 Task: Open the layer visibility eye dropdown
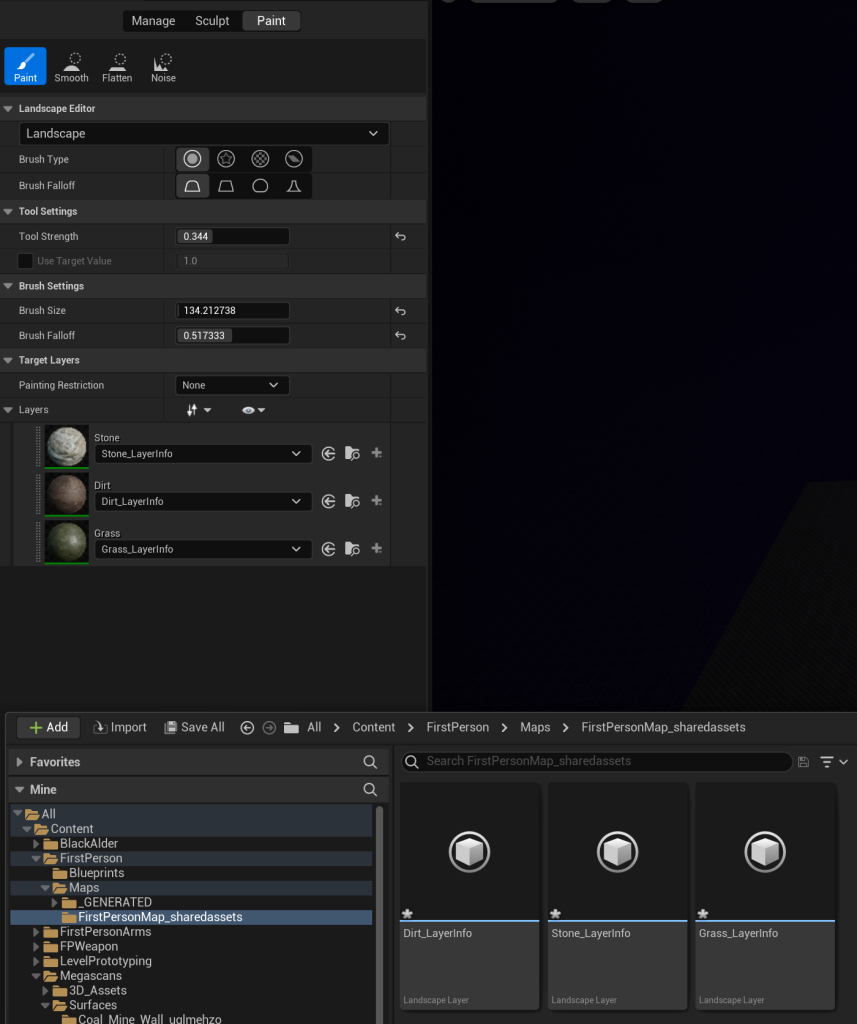point(253,410)
